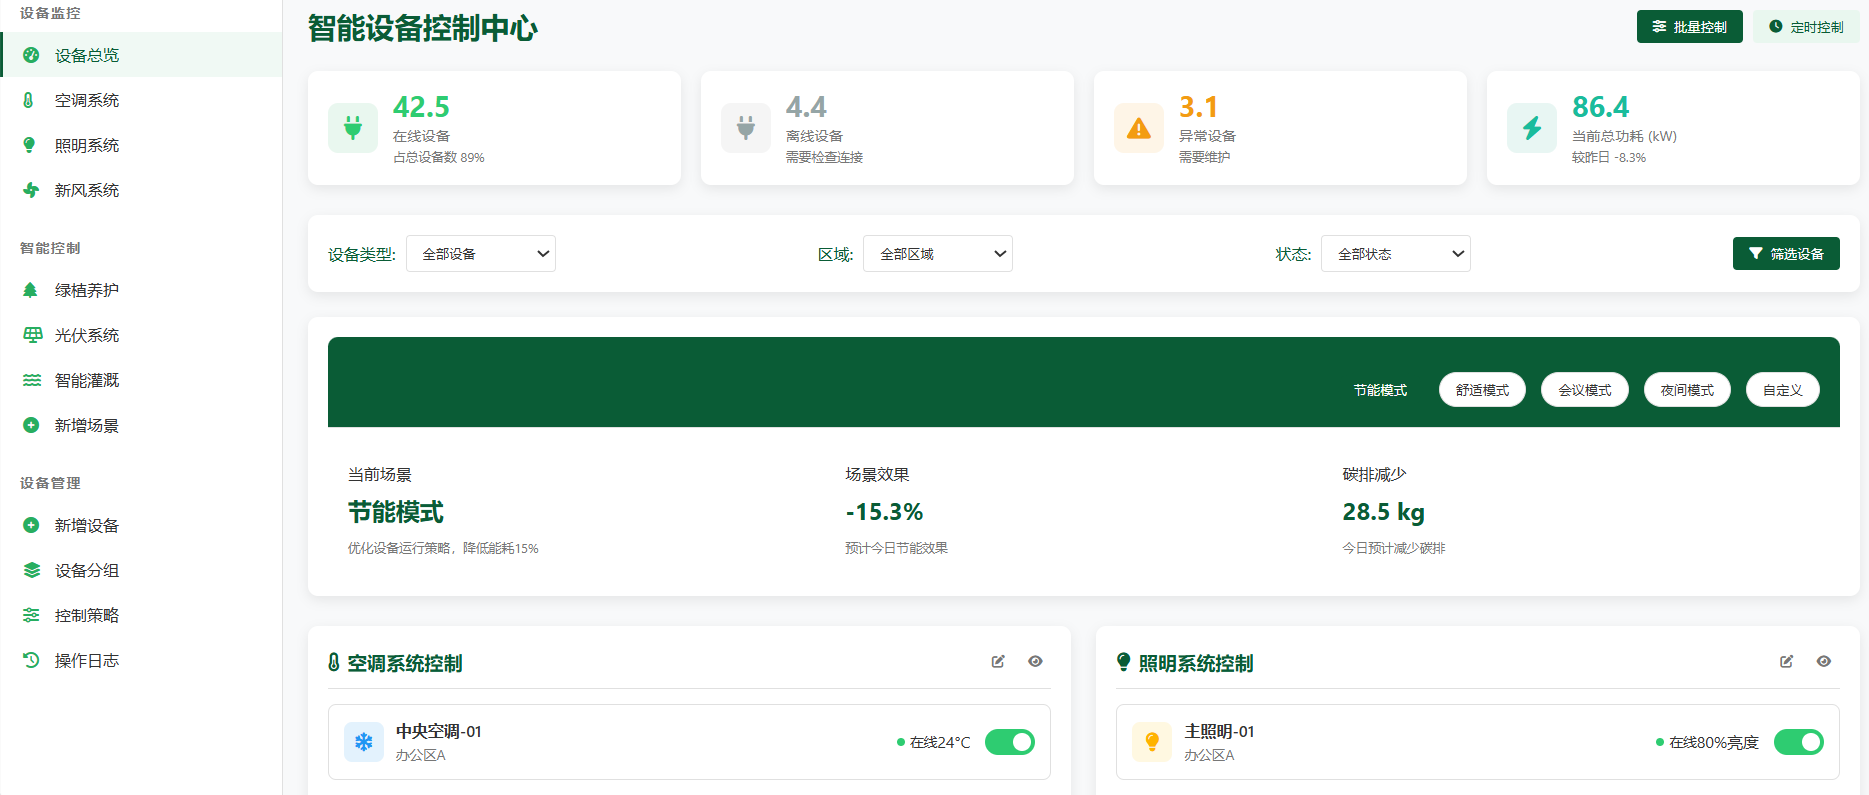Open 空调系统 in the sidebar

(87, 100)
